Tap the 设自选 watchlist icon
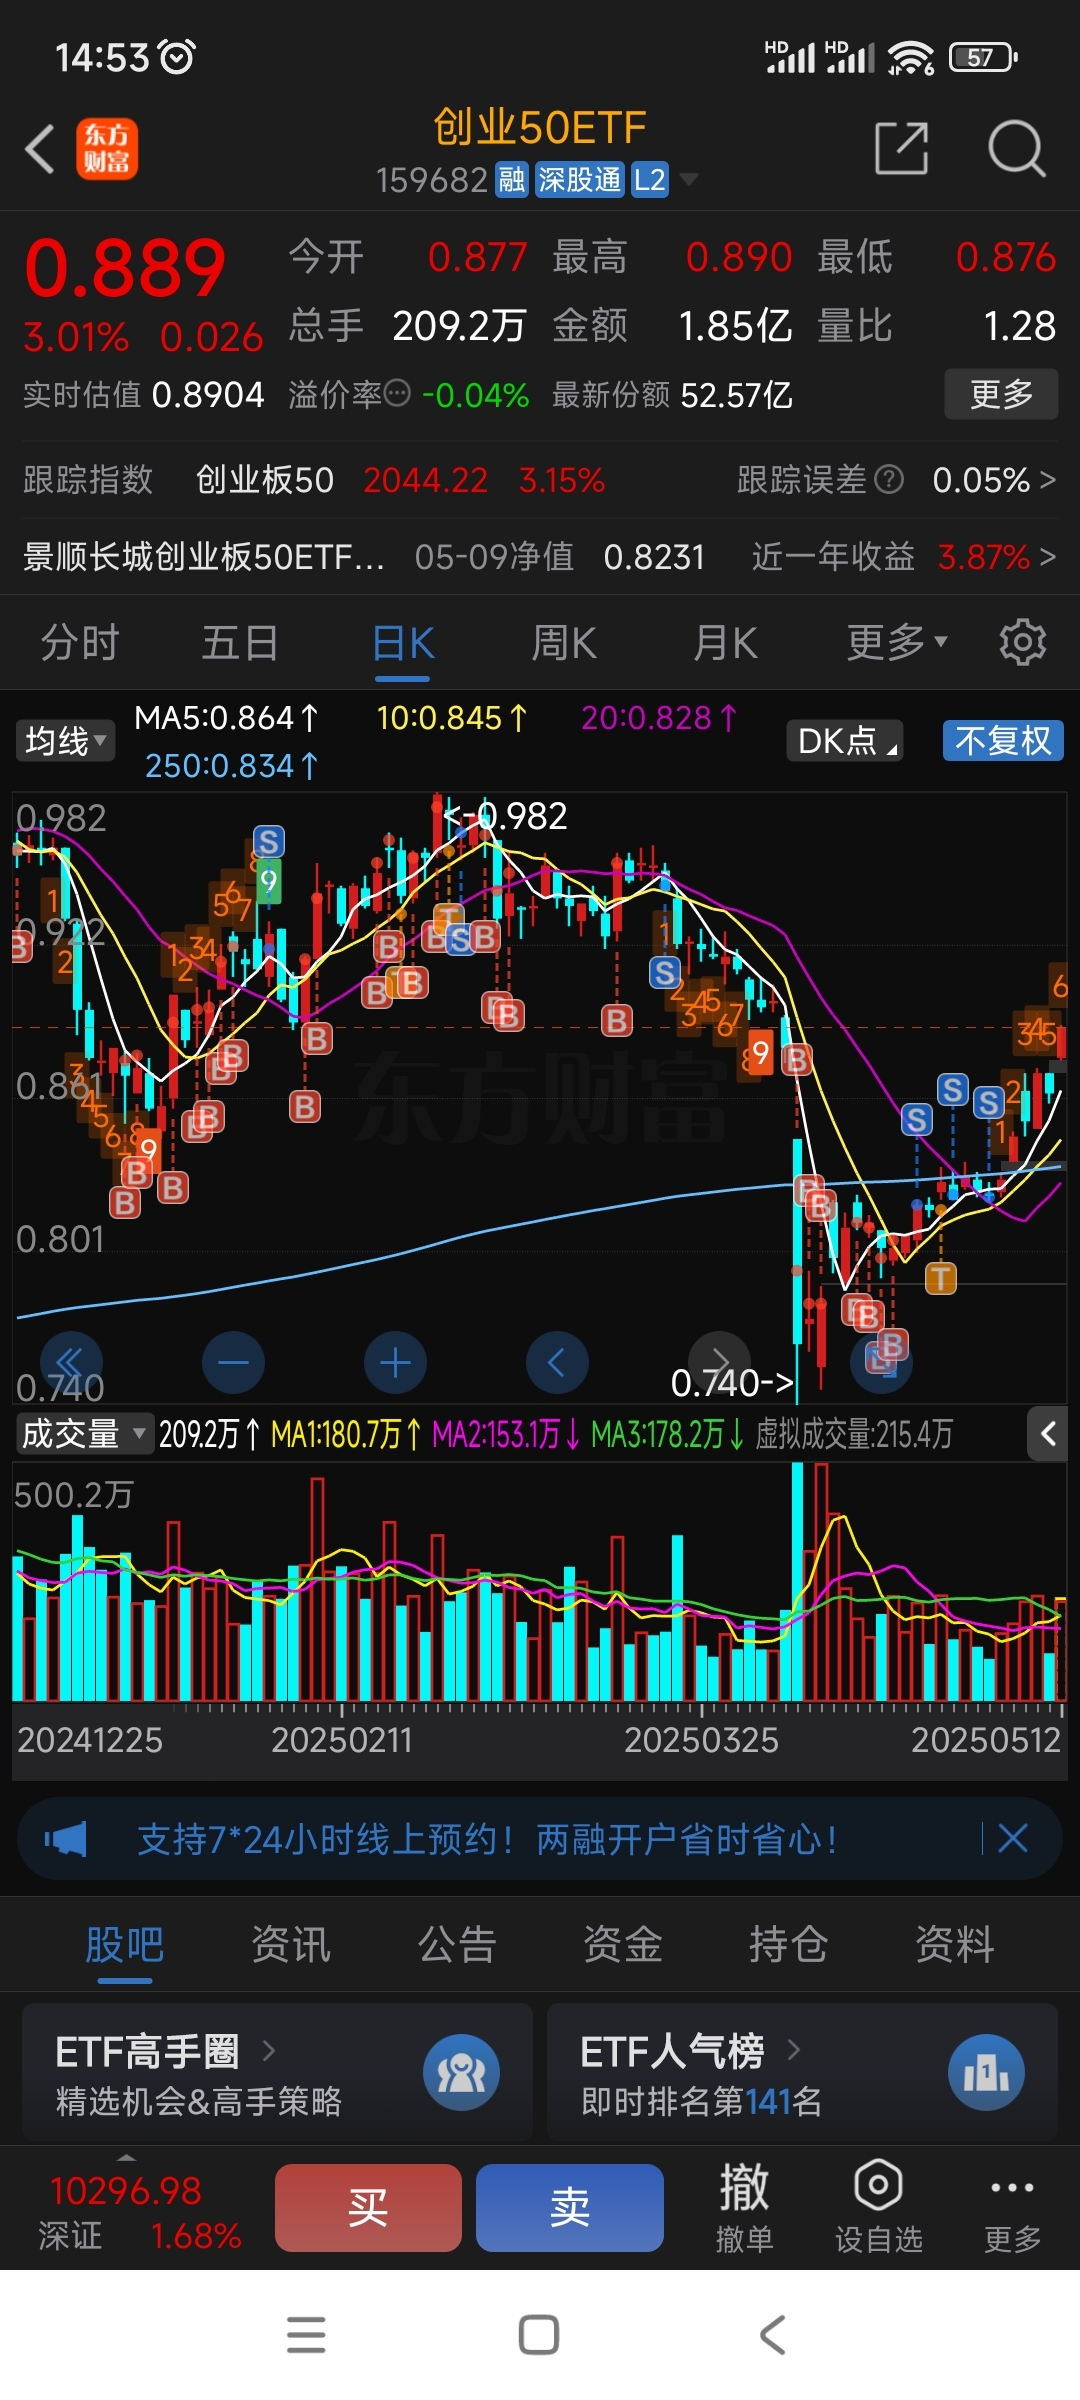This screenshot has width=1080, height=2400. click(878, 2208)
